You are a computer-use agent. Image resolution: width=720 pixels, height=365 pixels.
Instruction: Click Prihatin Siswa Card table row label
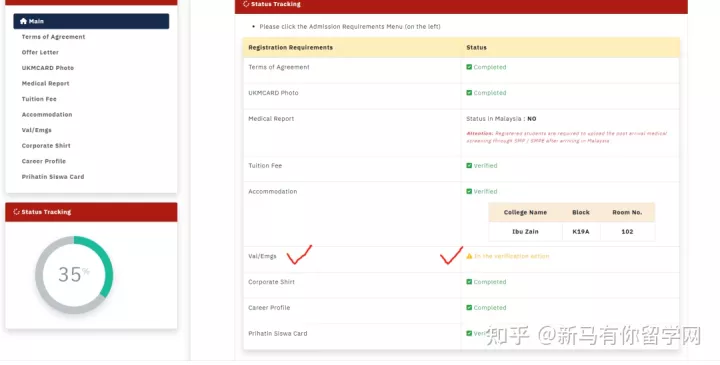coord(278,333)
